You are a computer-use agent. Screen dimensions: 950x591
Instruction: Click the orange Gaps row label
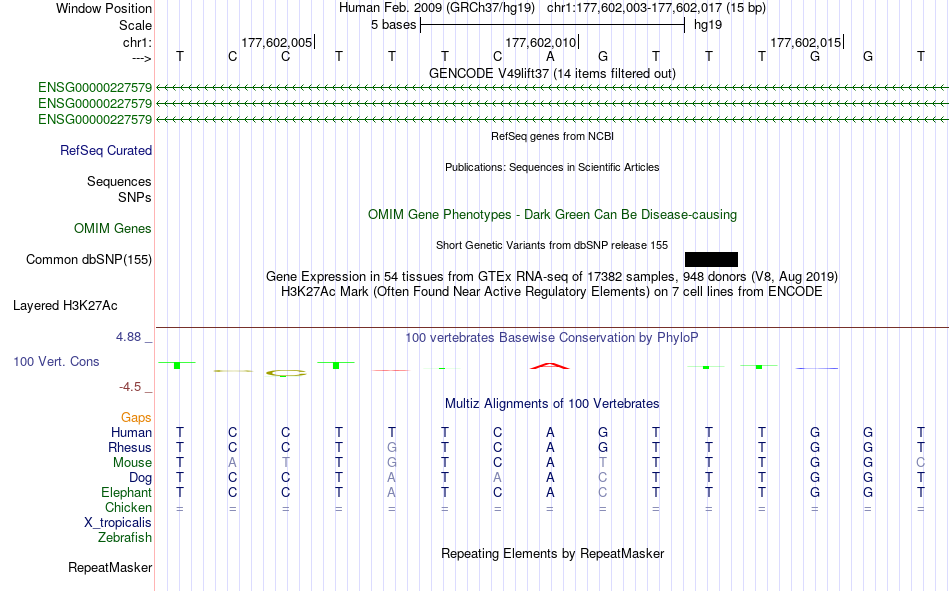click(136, 418)
